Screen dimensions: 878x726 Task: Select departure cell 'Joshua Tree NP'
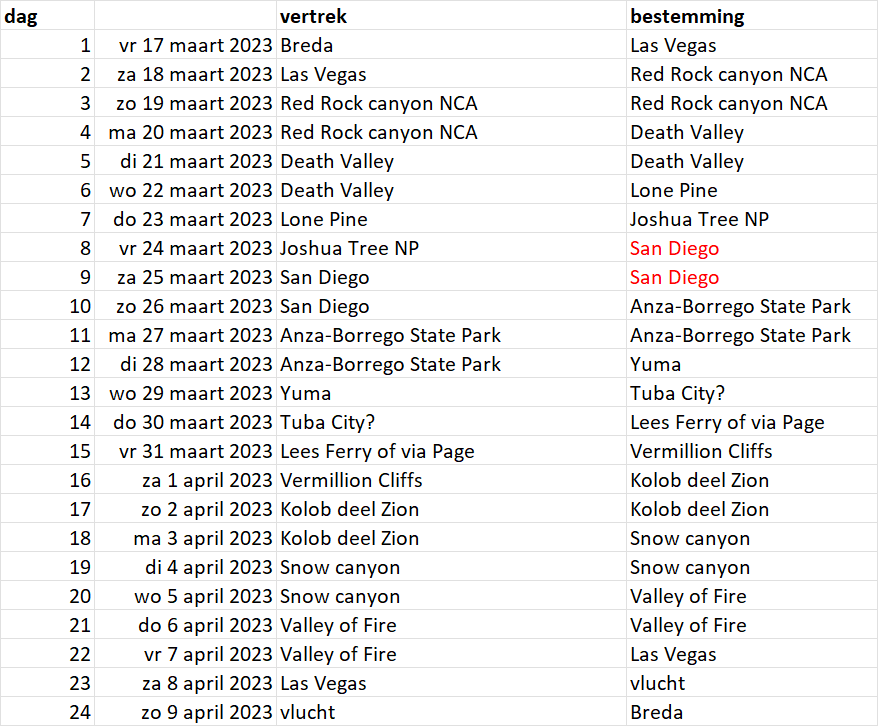click(349, 248)
